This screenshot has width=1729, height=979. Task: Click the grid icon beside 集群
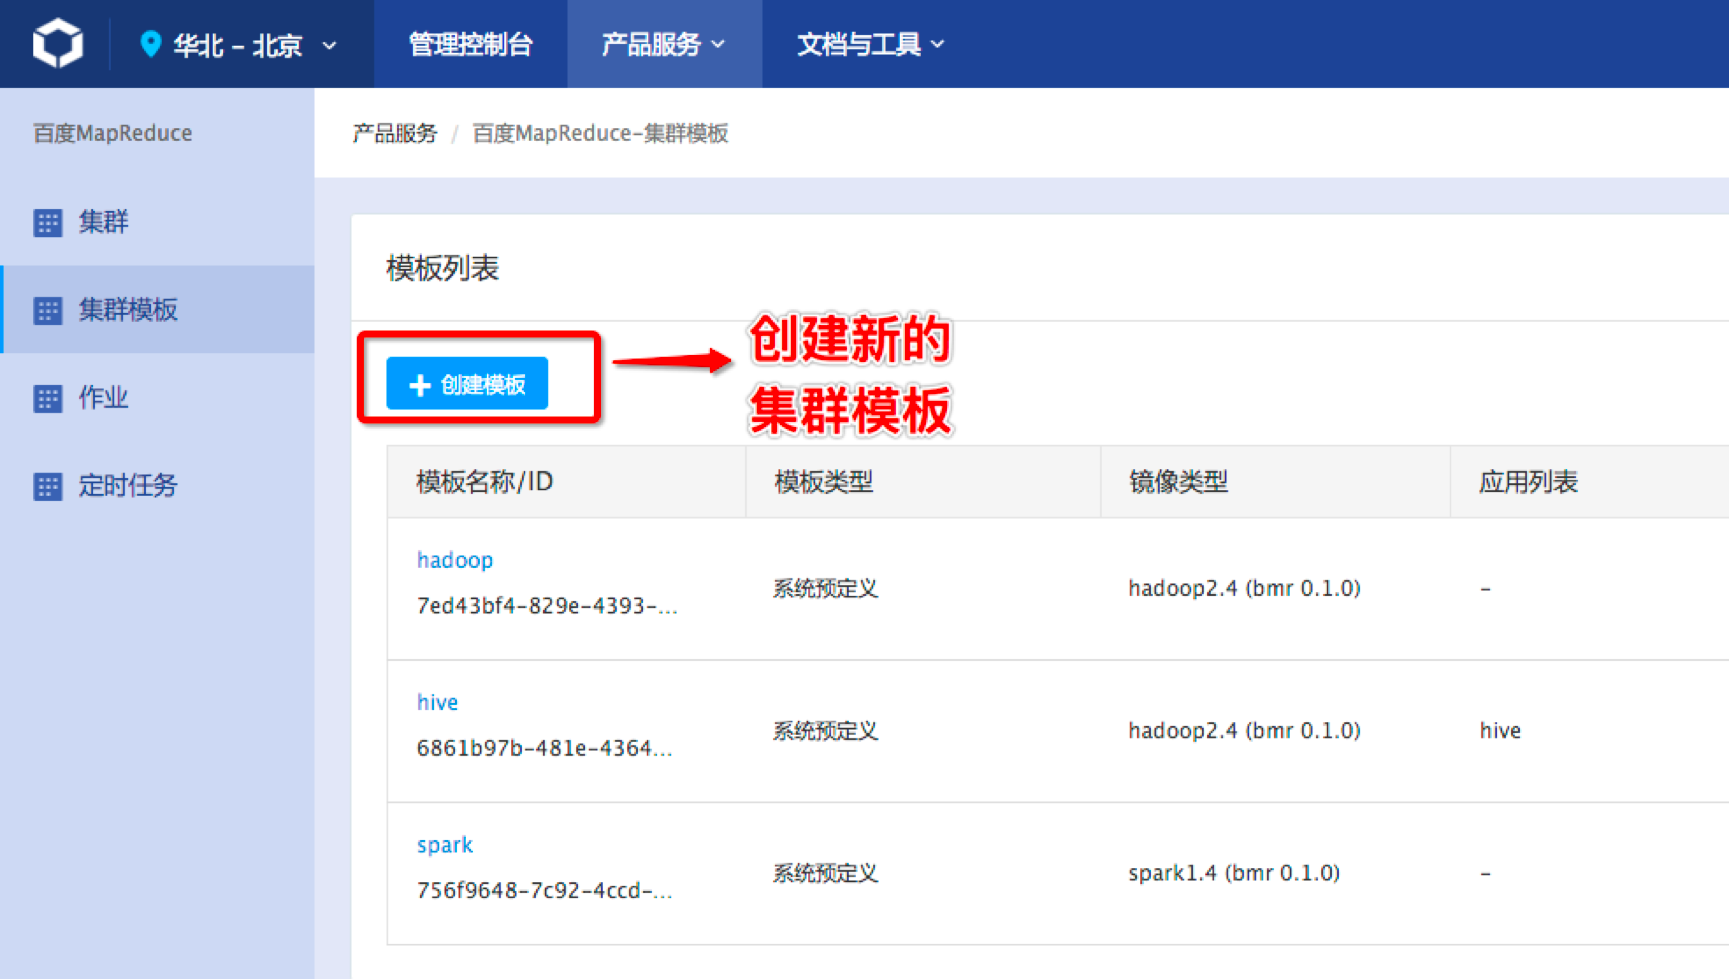(47, 222)
